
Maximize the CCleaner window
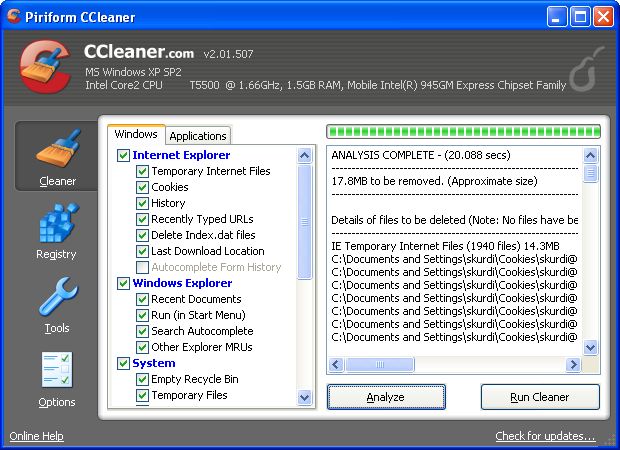click(x=580, y=17)
